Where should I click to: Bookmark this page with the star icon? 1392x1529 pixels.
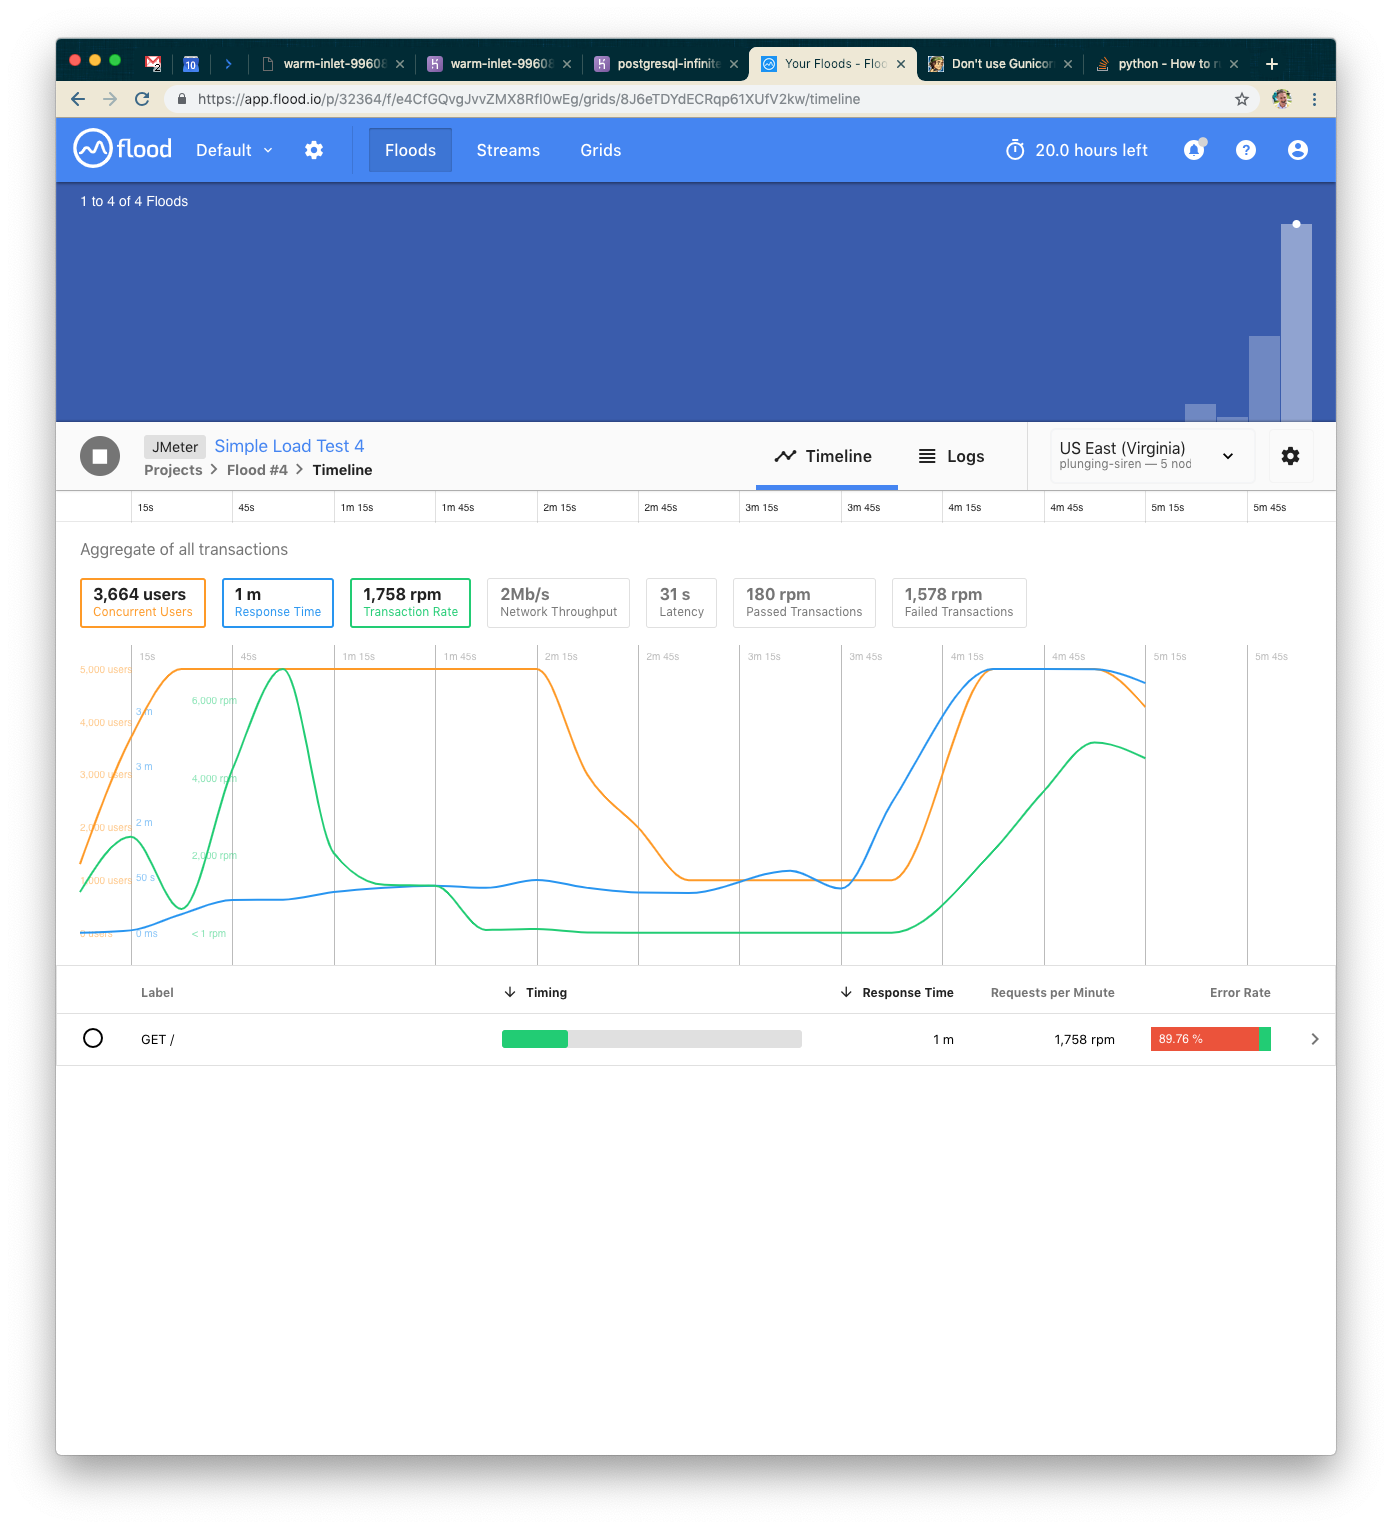pos(1242,99)
